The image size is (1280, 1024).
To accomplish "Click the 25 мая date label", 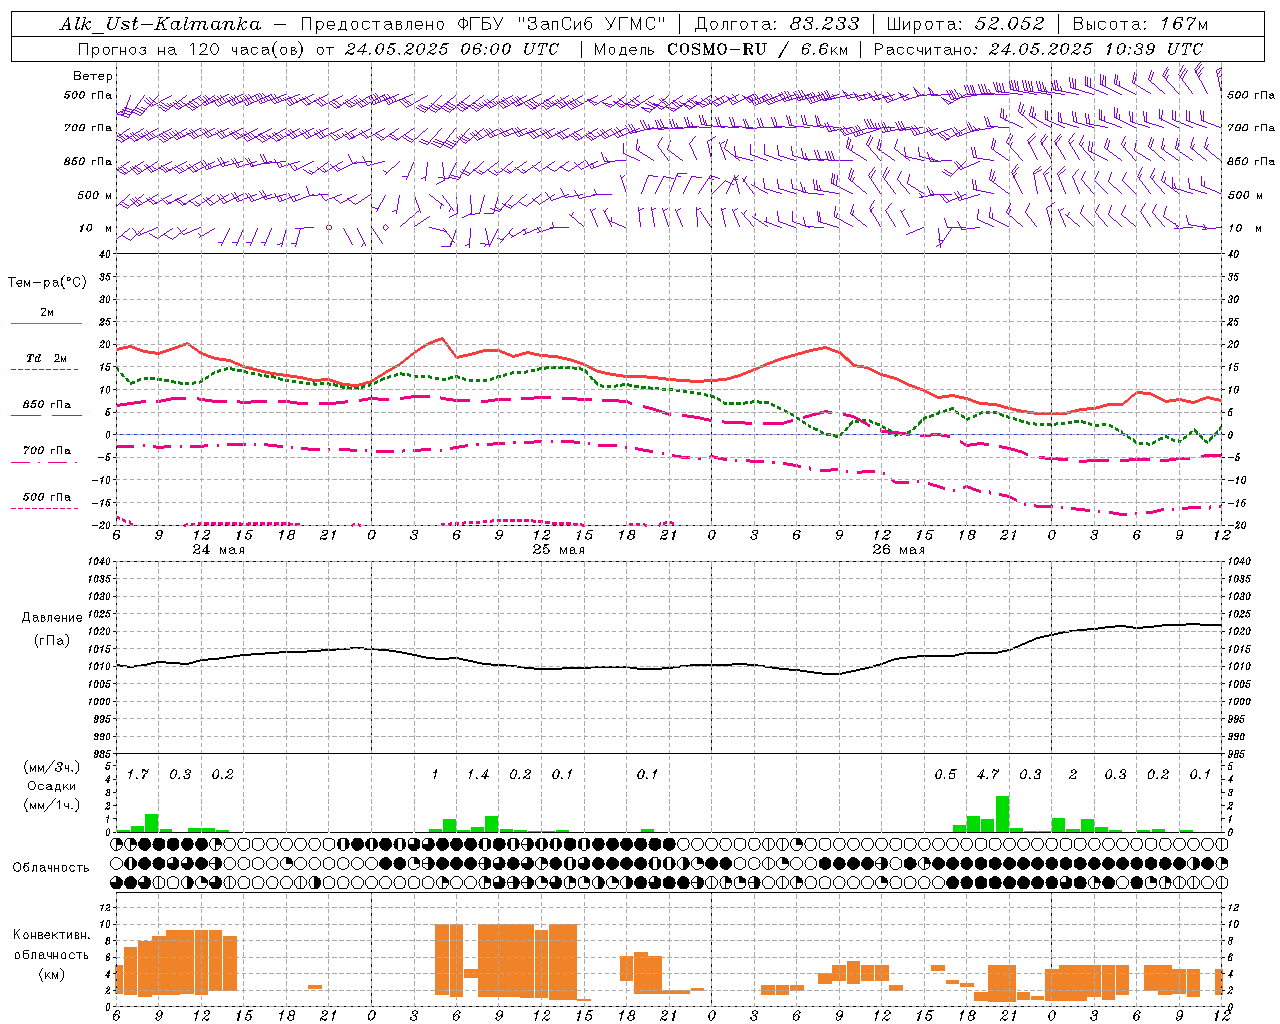I will (559, 550).
